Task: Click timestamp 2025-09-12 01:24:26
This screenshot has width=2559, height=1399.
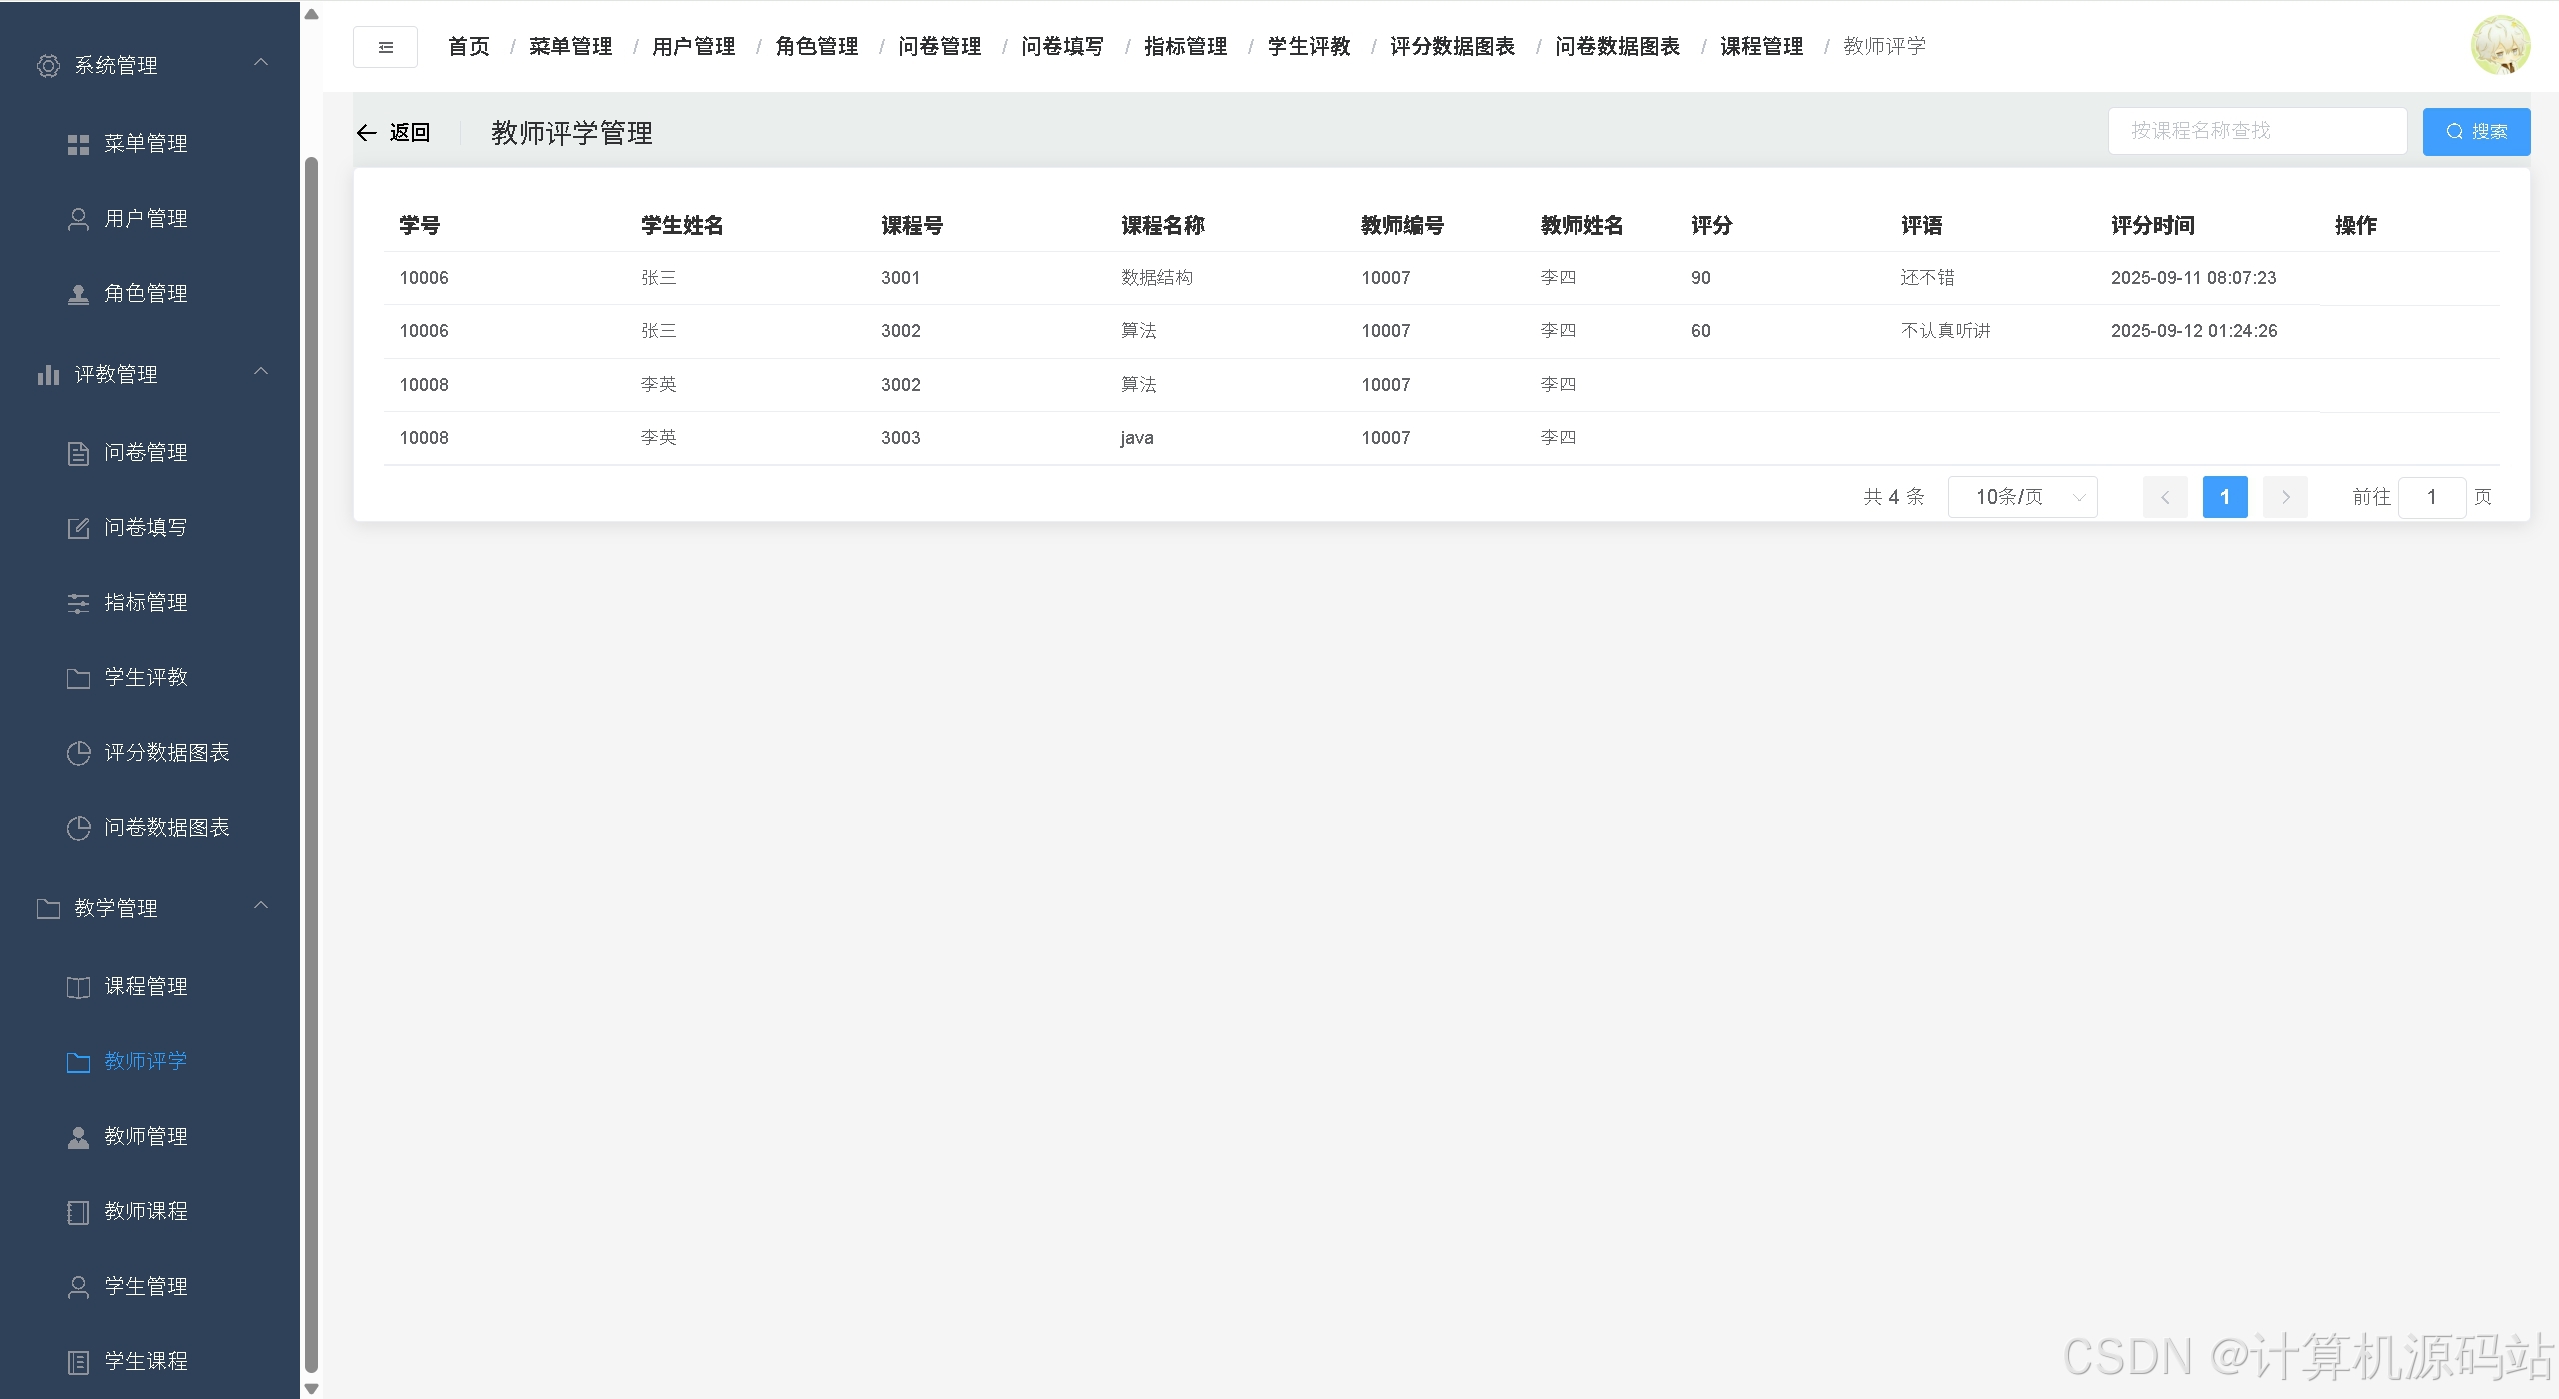Action: 2194,331
